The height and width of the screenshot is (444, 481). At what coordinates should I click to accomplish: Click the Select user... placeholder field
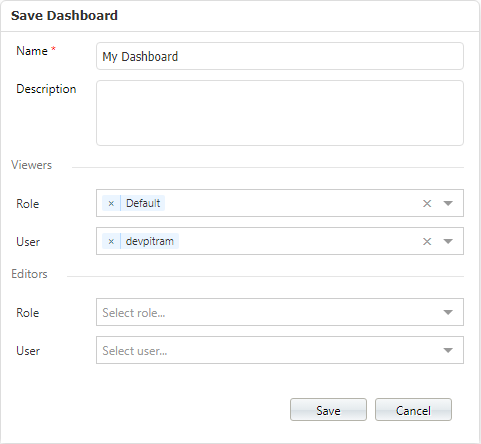click(x=280, y=350)
